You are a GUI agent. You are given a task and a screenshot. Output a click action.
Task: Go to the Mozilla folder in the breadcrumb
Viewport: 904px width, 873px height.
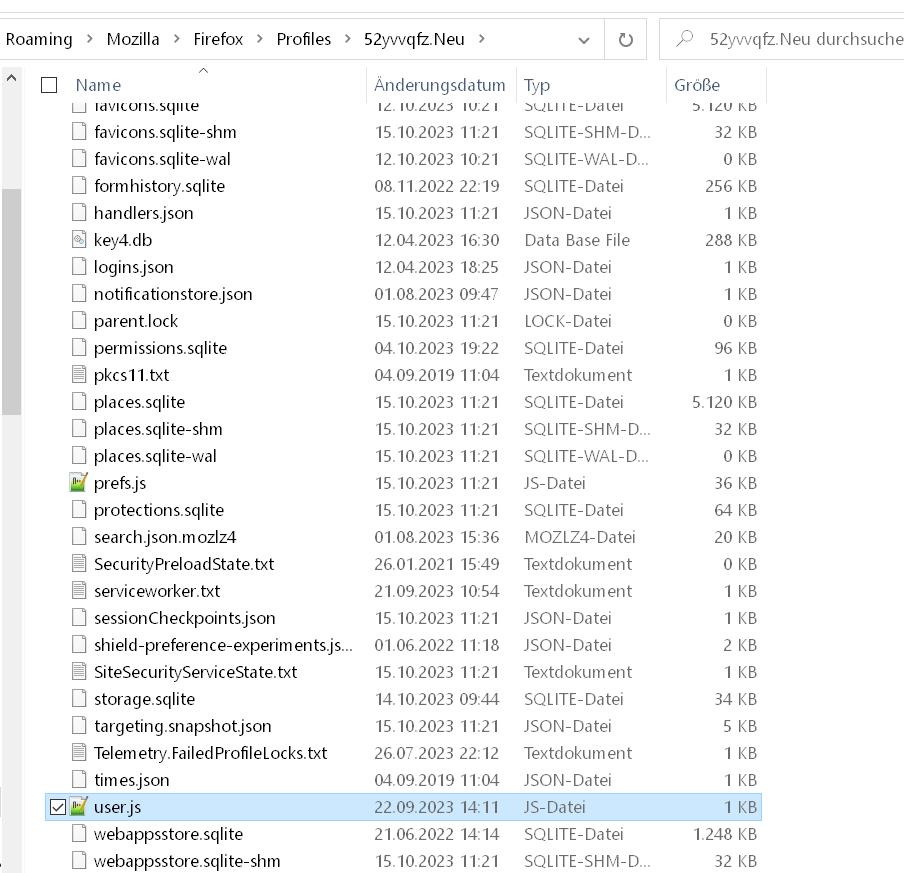(x=133, y=40)
